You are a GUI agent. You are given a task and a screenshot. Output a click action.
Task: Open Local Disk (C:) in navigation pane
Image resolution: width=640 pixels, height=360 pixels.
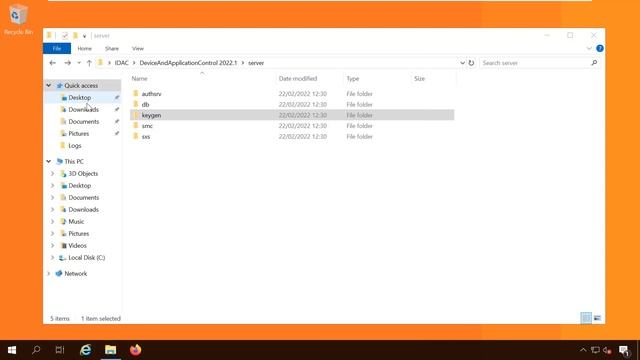(x=87, y=258)
